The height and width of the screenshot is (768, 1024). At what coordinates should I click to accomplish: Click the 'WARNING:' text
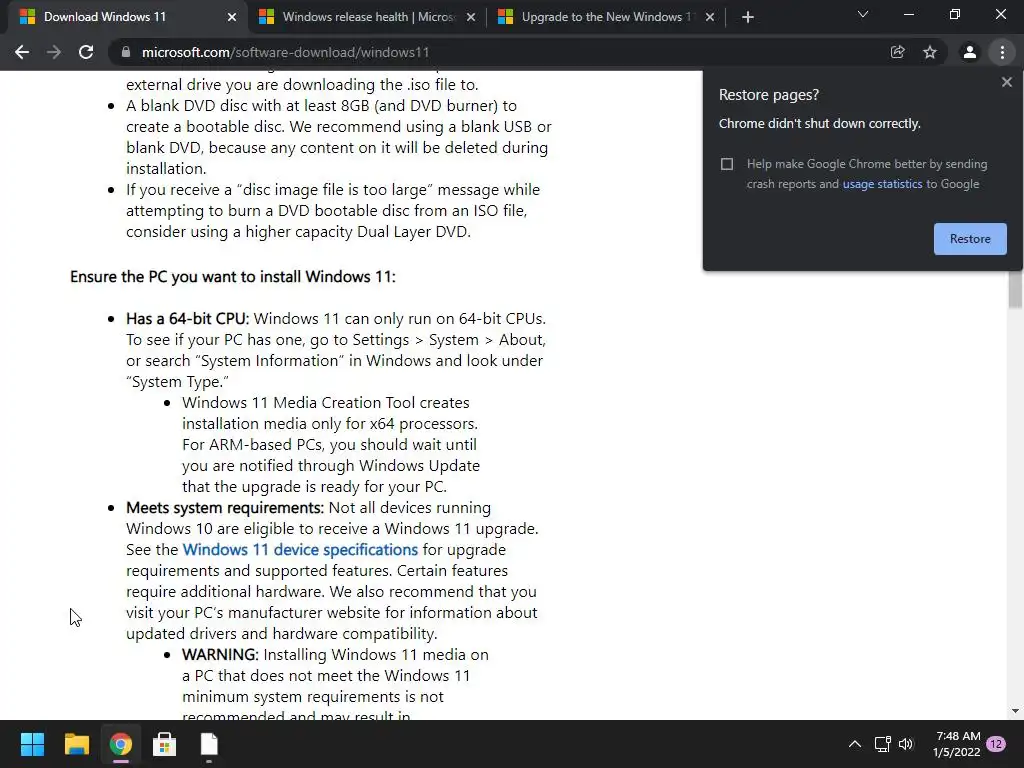pos(220,655)
